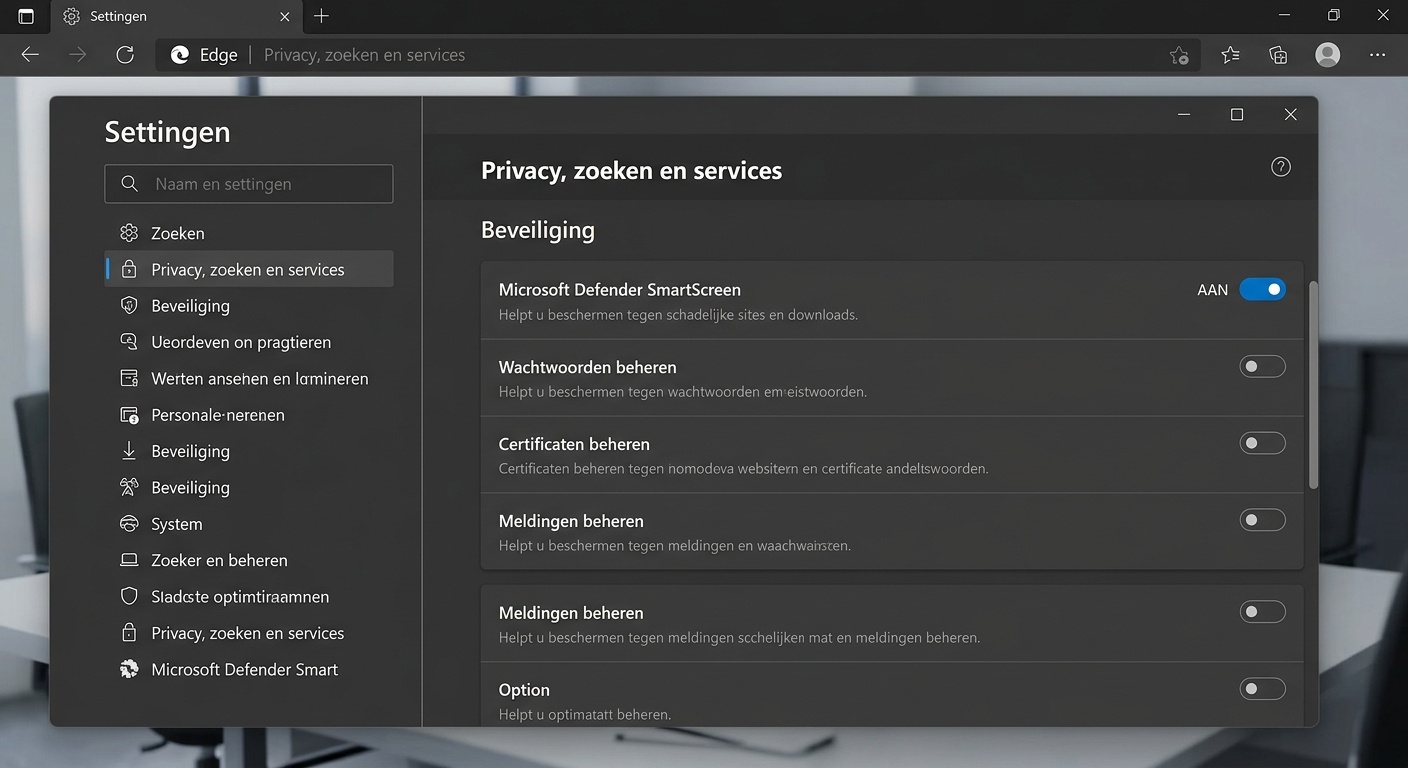Open the browser three-dot menu
The height and width of the screenshot is (768, 1408).
coord(1377,55)
